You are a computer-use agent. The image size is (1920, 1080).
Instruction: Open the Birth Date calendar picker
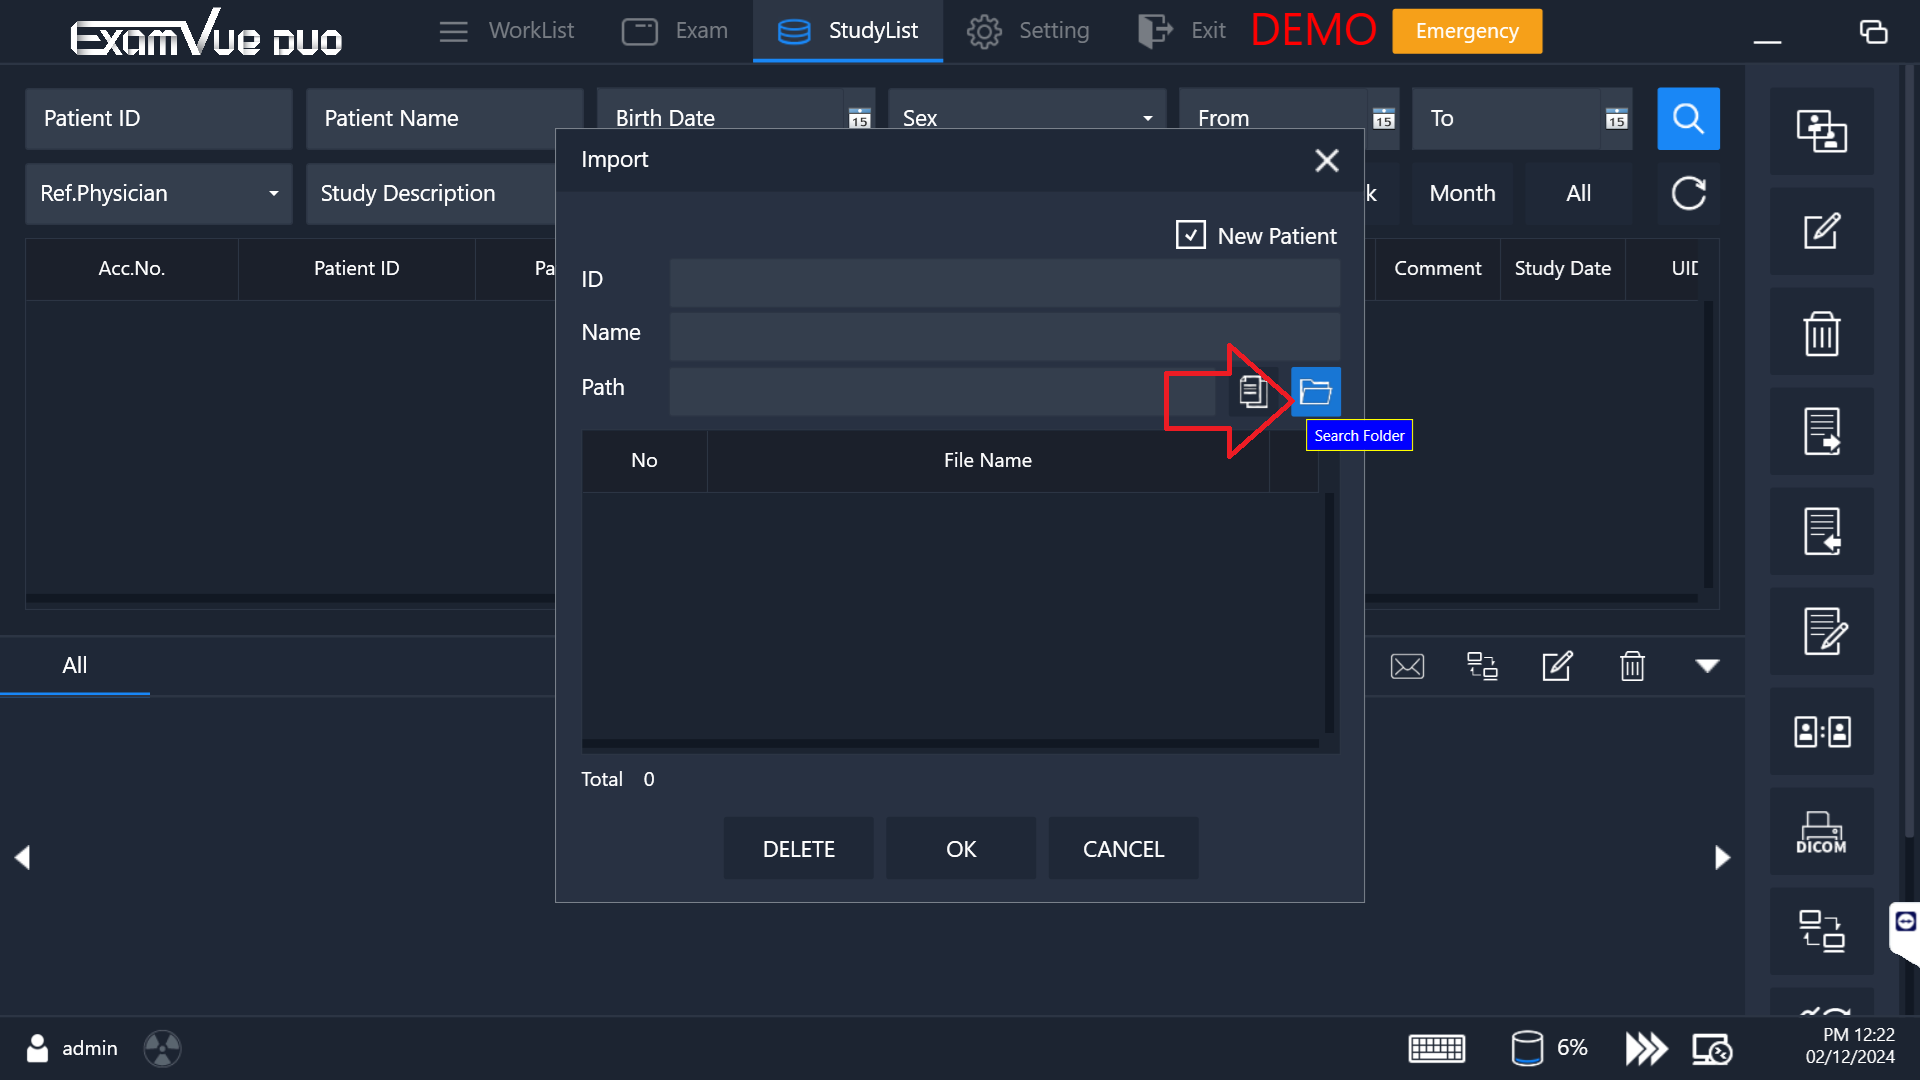[x=859, y=119]
